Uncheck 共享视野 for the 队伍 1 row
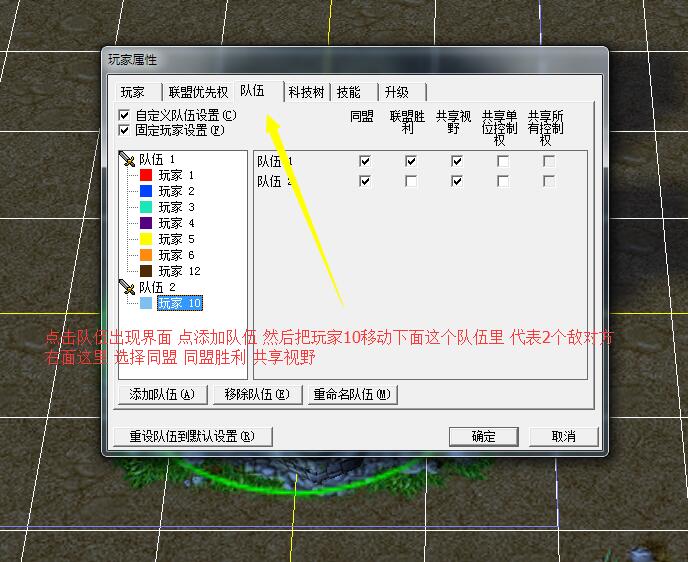688x562 pixels. [x=457, y=161]
